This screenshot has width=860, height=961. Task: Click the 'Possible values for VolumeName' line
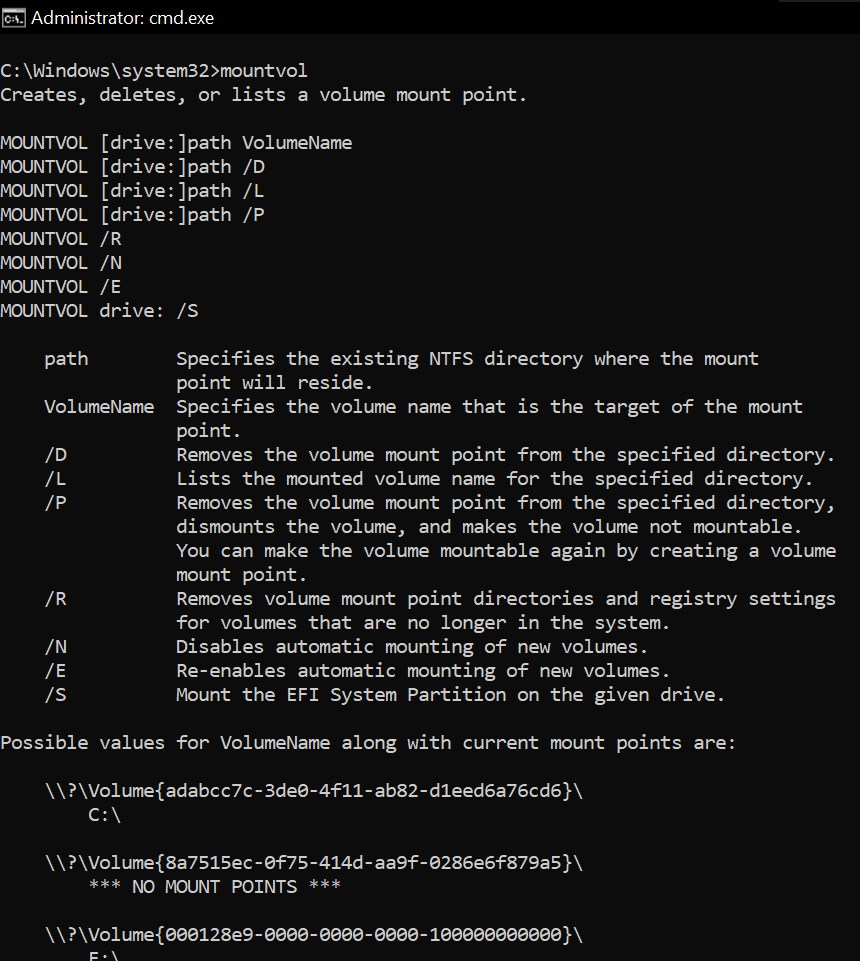click(368, 743)
